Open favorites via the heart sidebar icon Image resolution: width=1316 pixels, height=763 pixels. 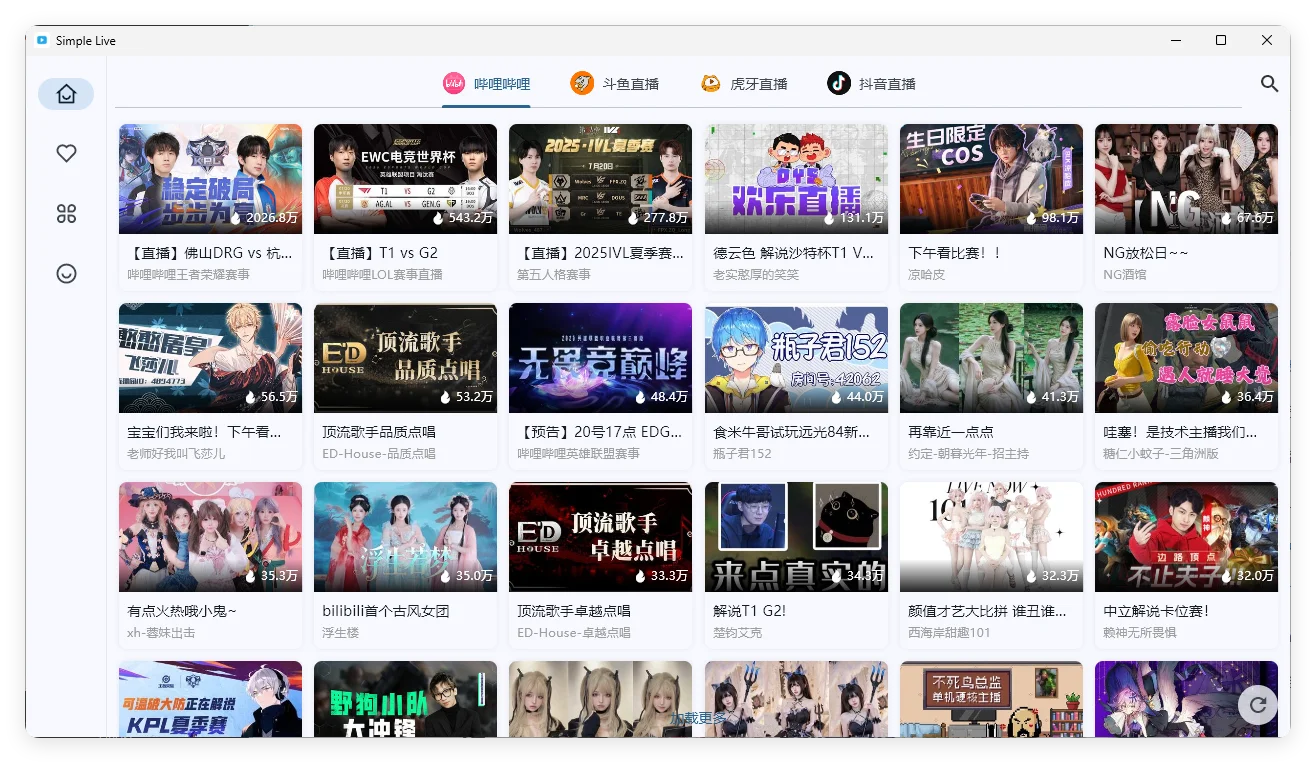65,153
